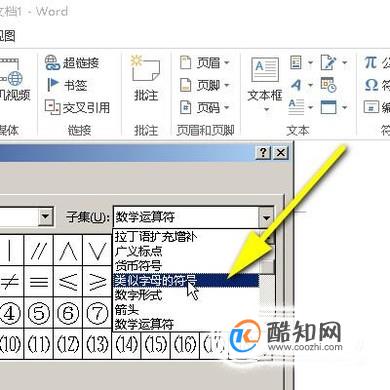The image size is (390, 390).
Task: Insert an object icon in the Text group
Action: click(328, 107)
